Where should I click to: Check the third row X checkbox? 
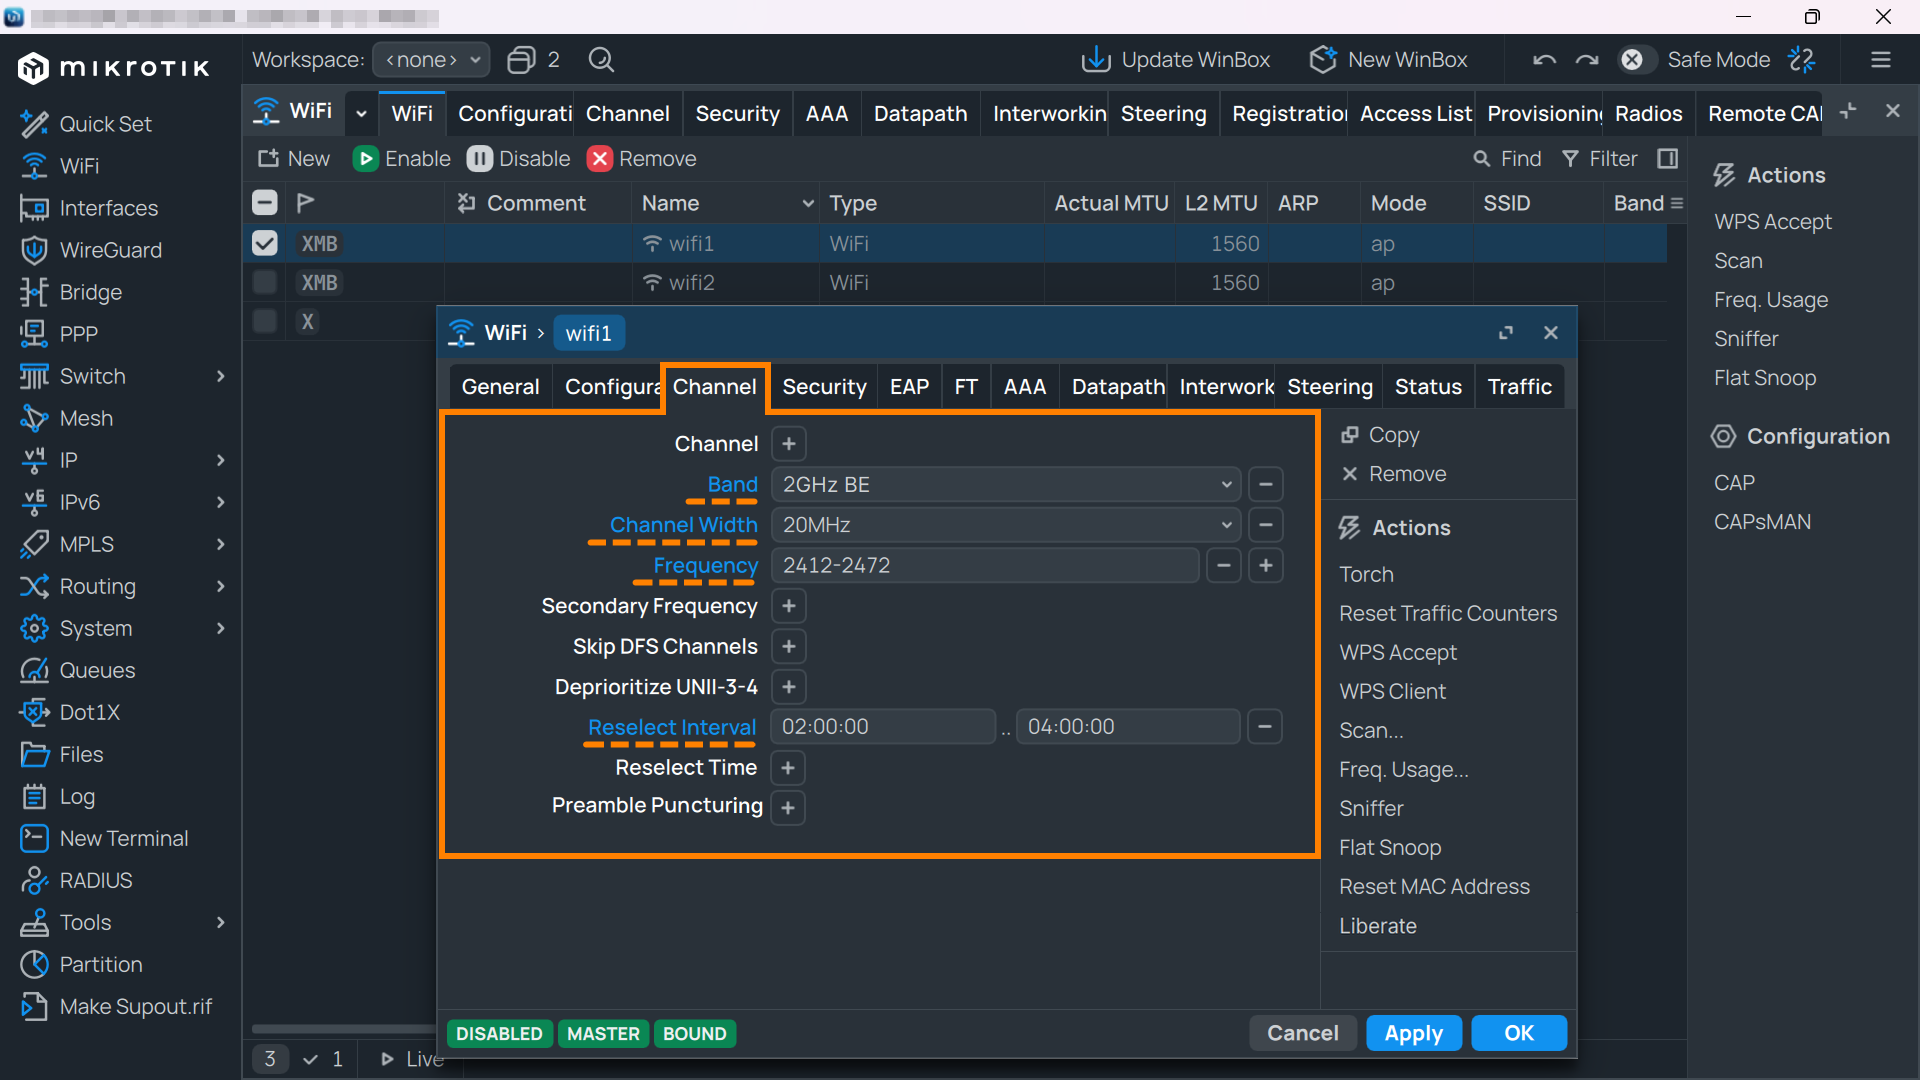pos(265,321)
